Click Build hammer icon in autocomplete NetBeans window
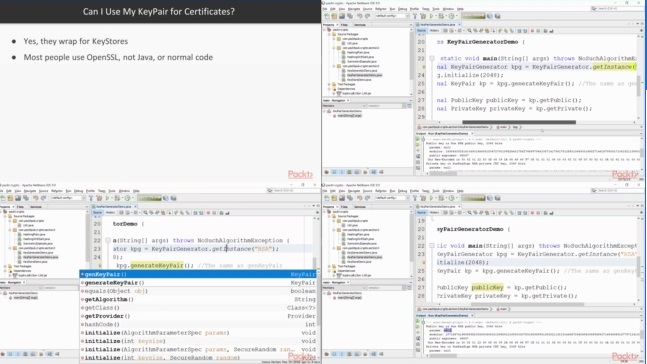 (x=91, y=198)
